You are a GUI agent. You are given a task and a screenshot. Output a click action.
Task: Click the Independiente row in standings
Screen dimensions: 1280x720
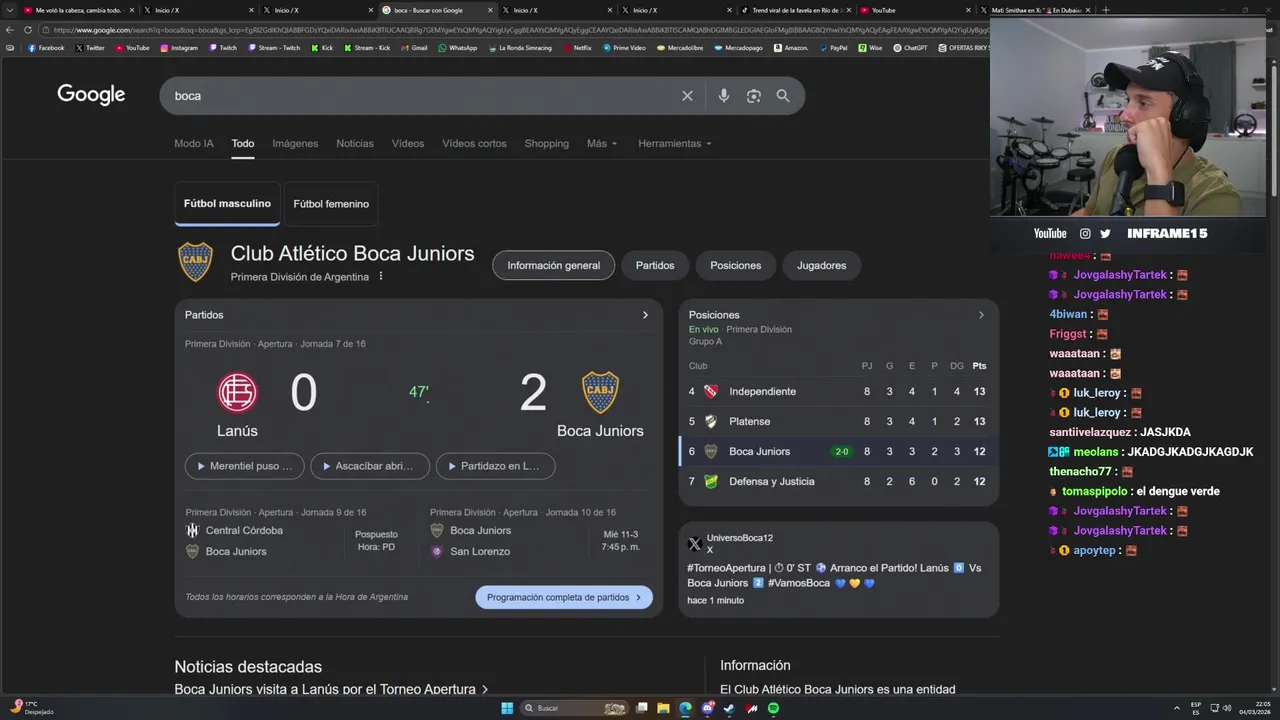838,392
